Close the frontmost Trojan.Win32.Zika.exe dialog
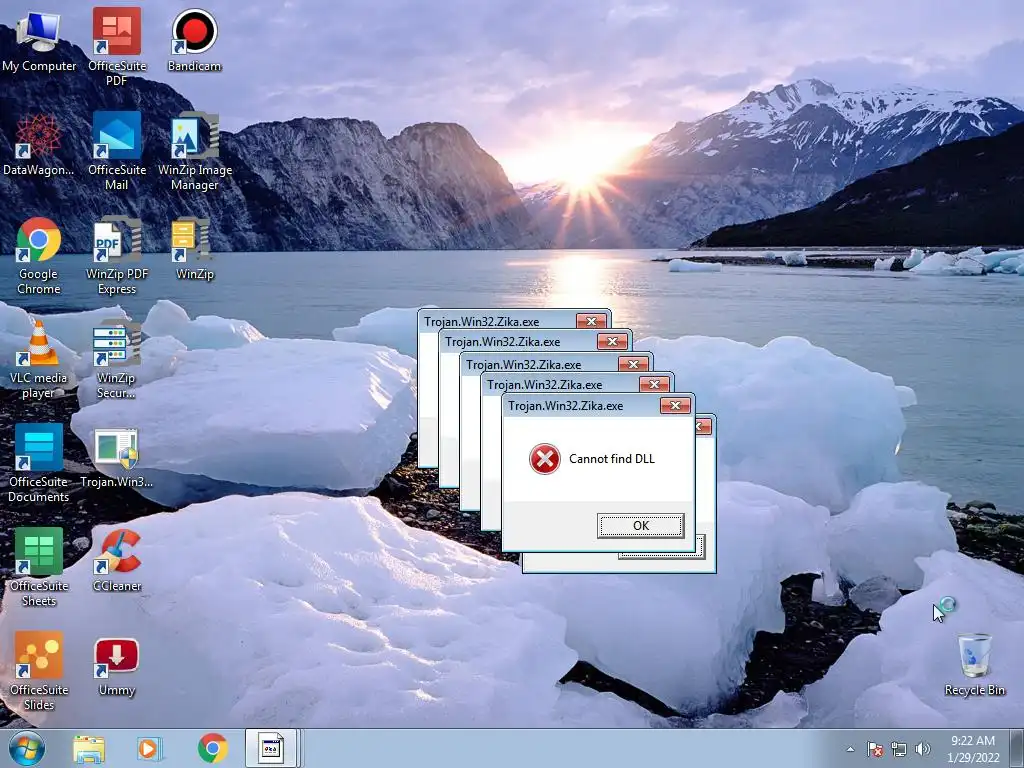The width and height of the screenshot is (1024, 768). tap(675, 406)
